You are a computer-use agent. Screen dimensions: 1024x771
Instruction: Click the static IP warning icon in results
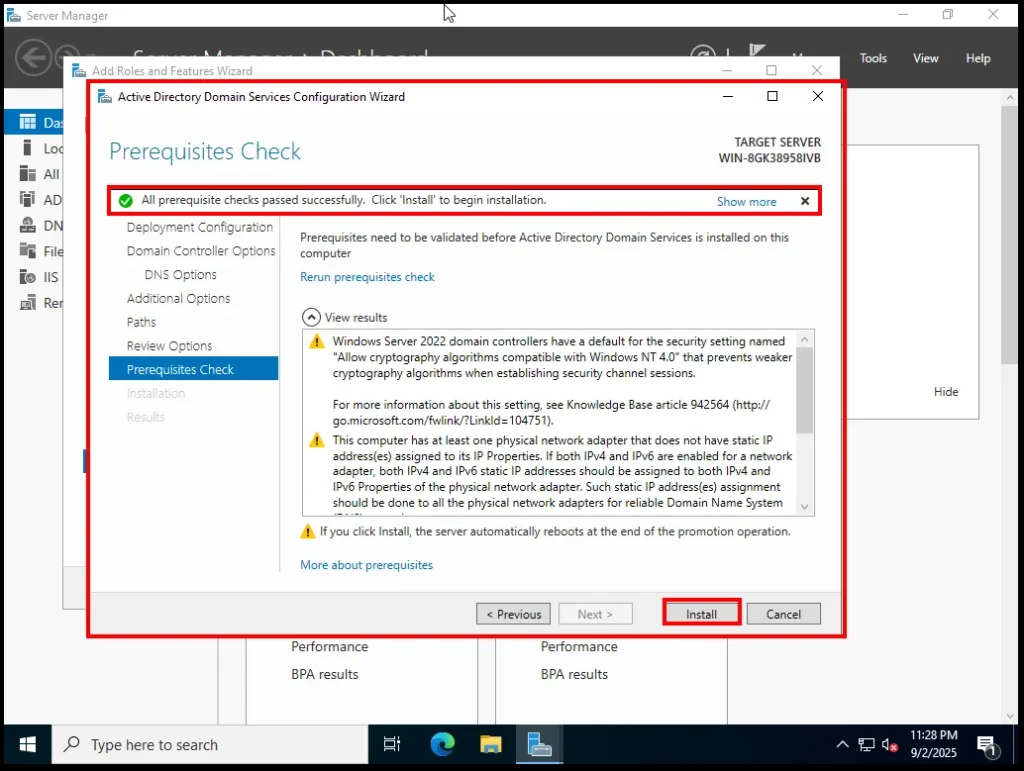click(x=317, y=440)
